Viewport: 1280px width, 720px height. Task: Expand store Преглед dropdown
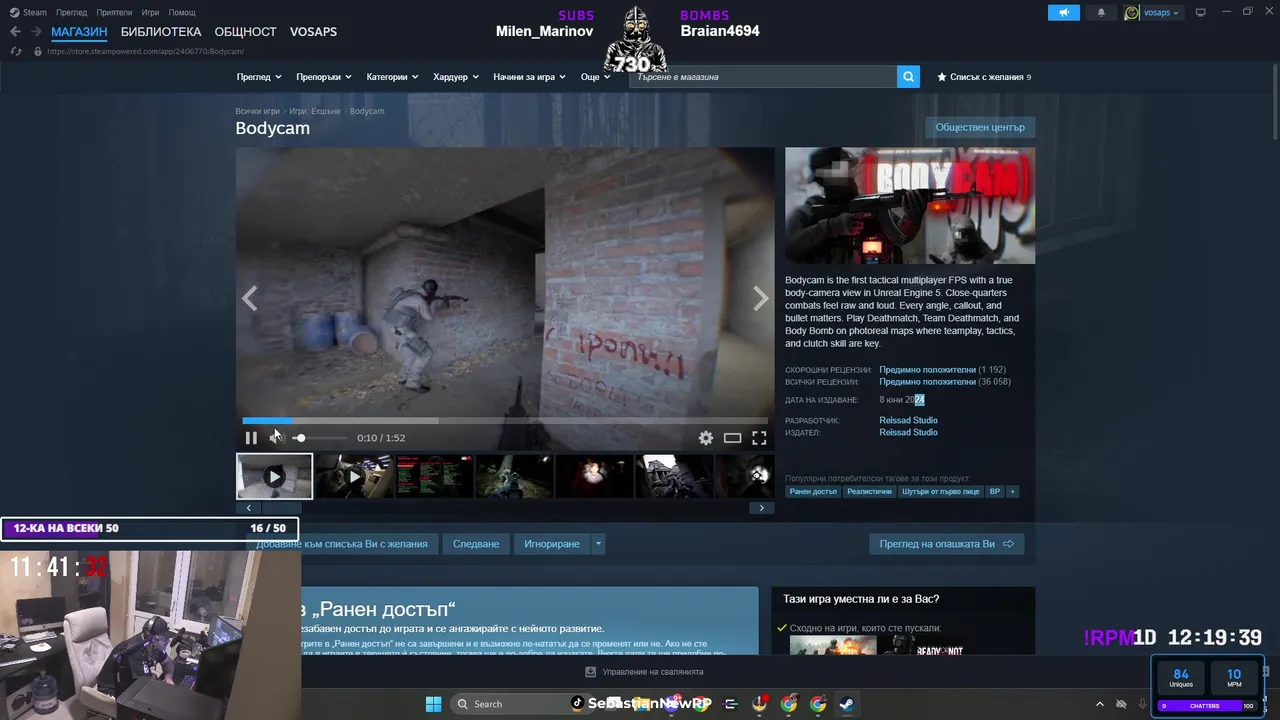[259, 77]
